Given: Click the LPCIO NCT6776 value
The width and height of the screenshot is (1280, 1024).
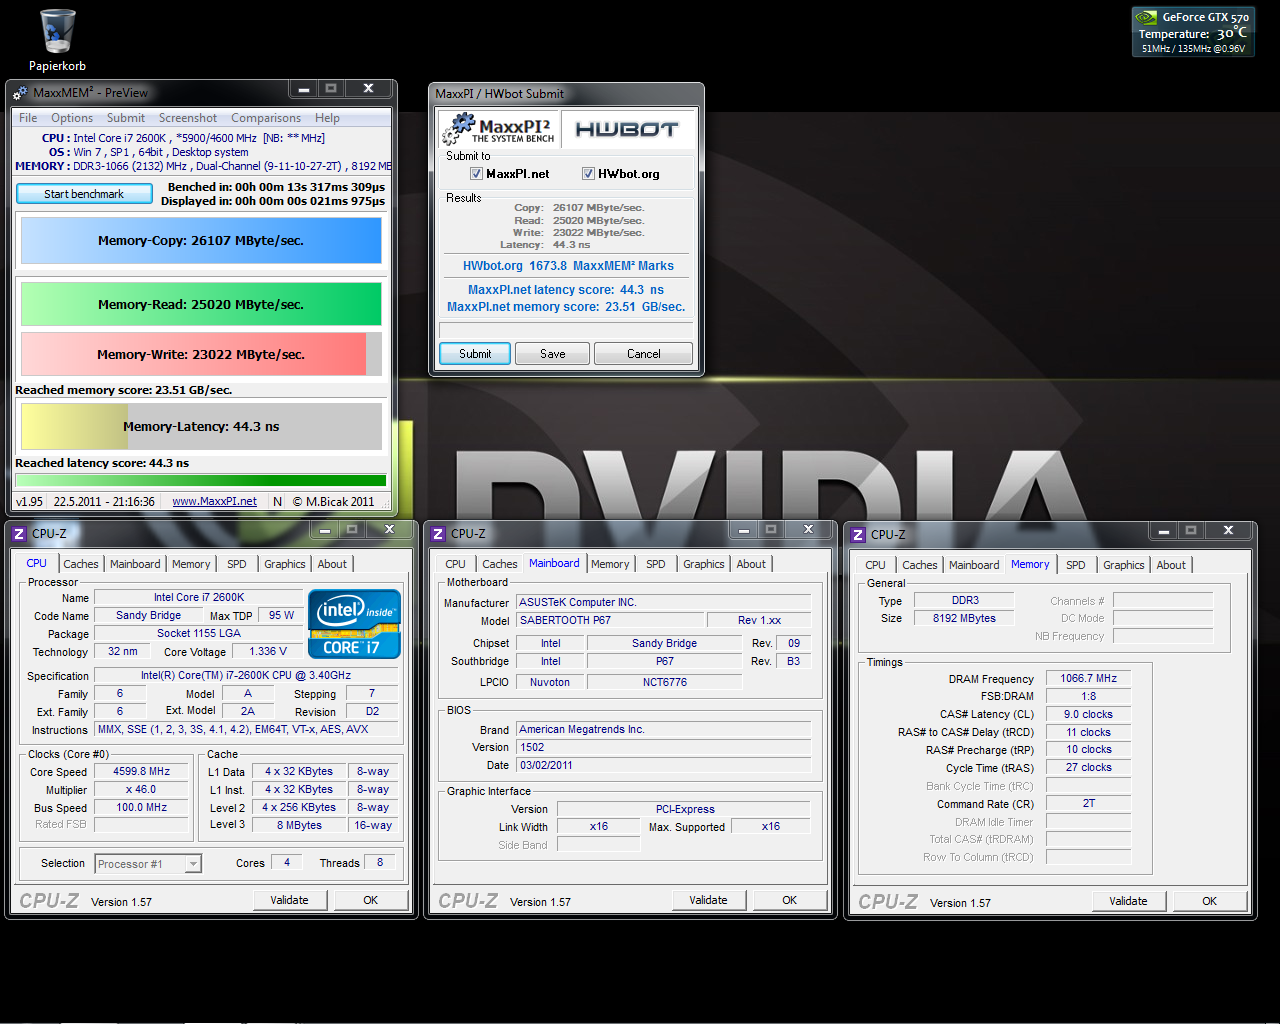Looking at the screenshot, I should click(664, 683).
